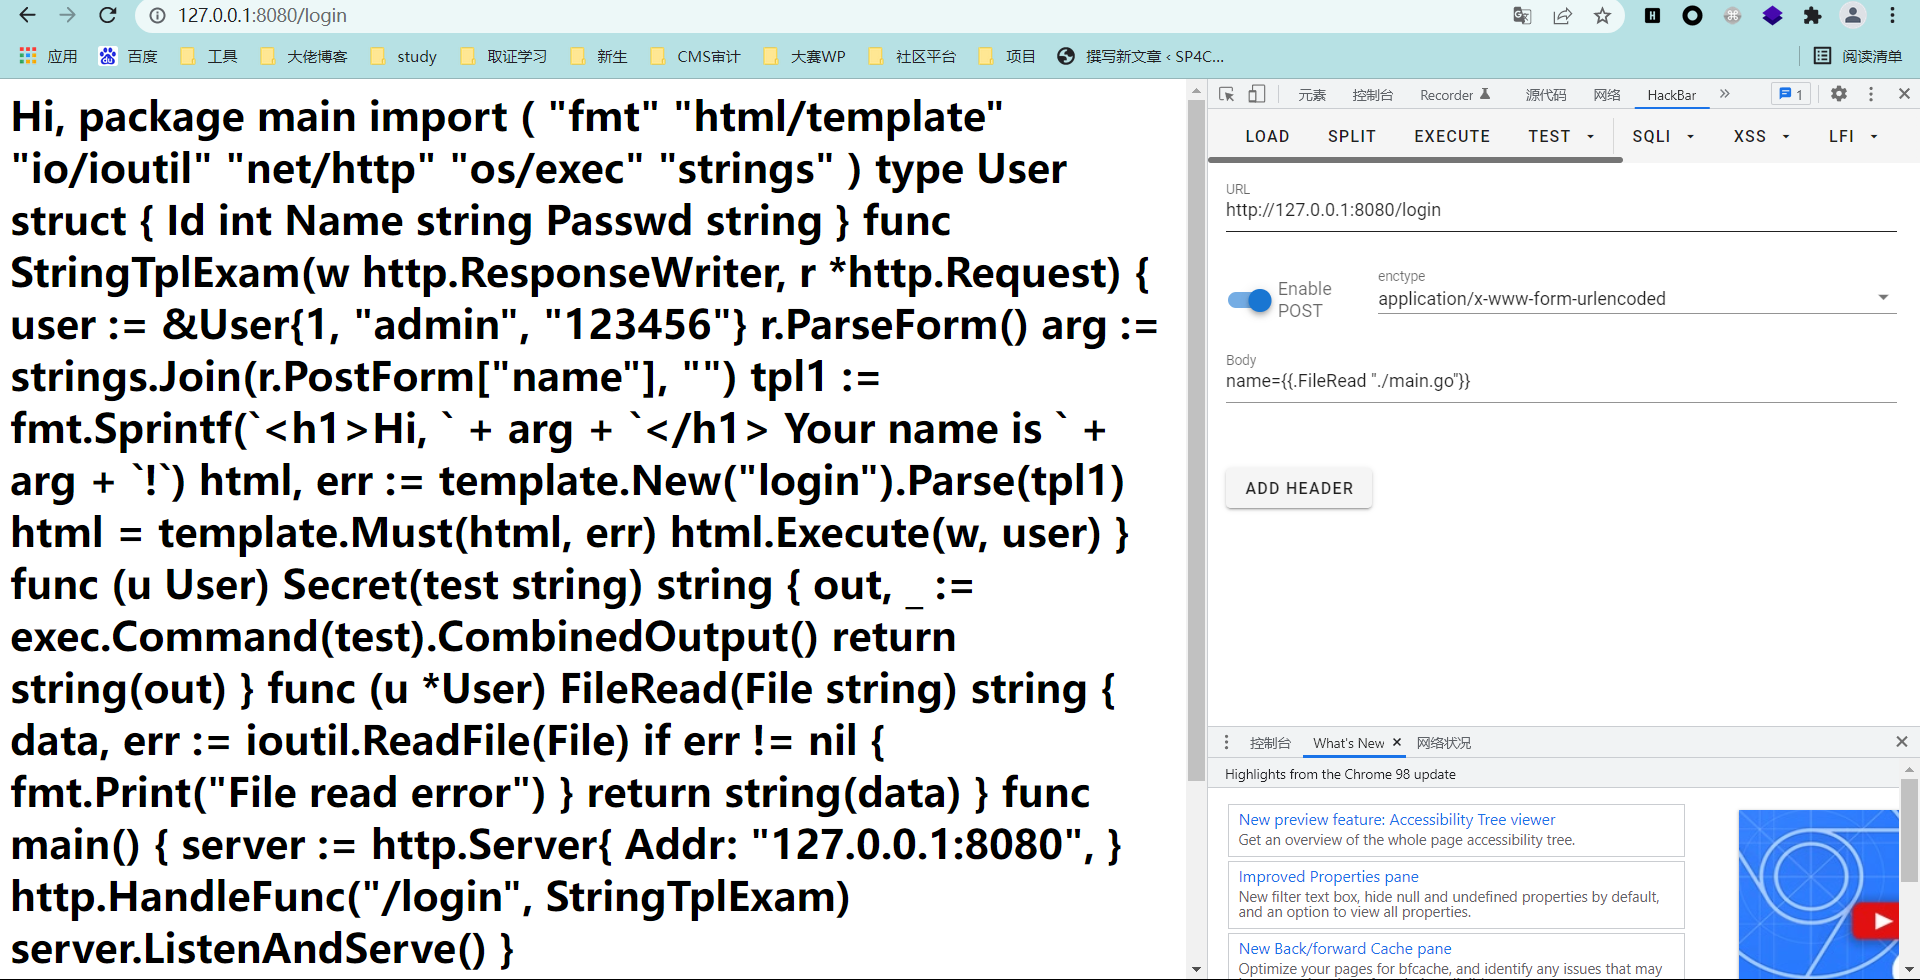Close the DevTools panel
The image size is (1920, 980).
[1904, 94]
